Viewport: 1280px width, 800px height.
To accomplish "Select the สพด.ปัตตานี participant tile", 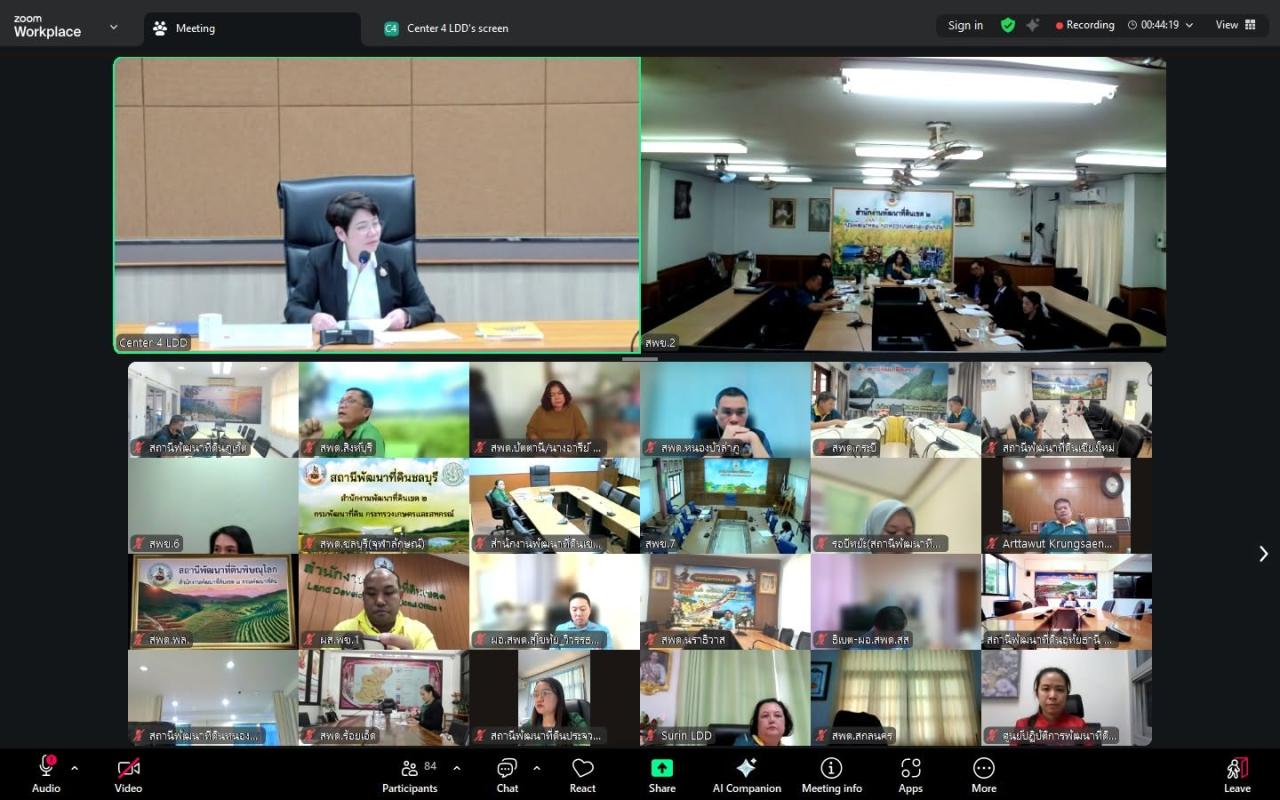I will 554,410.
